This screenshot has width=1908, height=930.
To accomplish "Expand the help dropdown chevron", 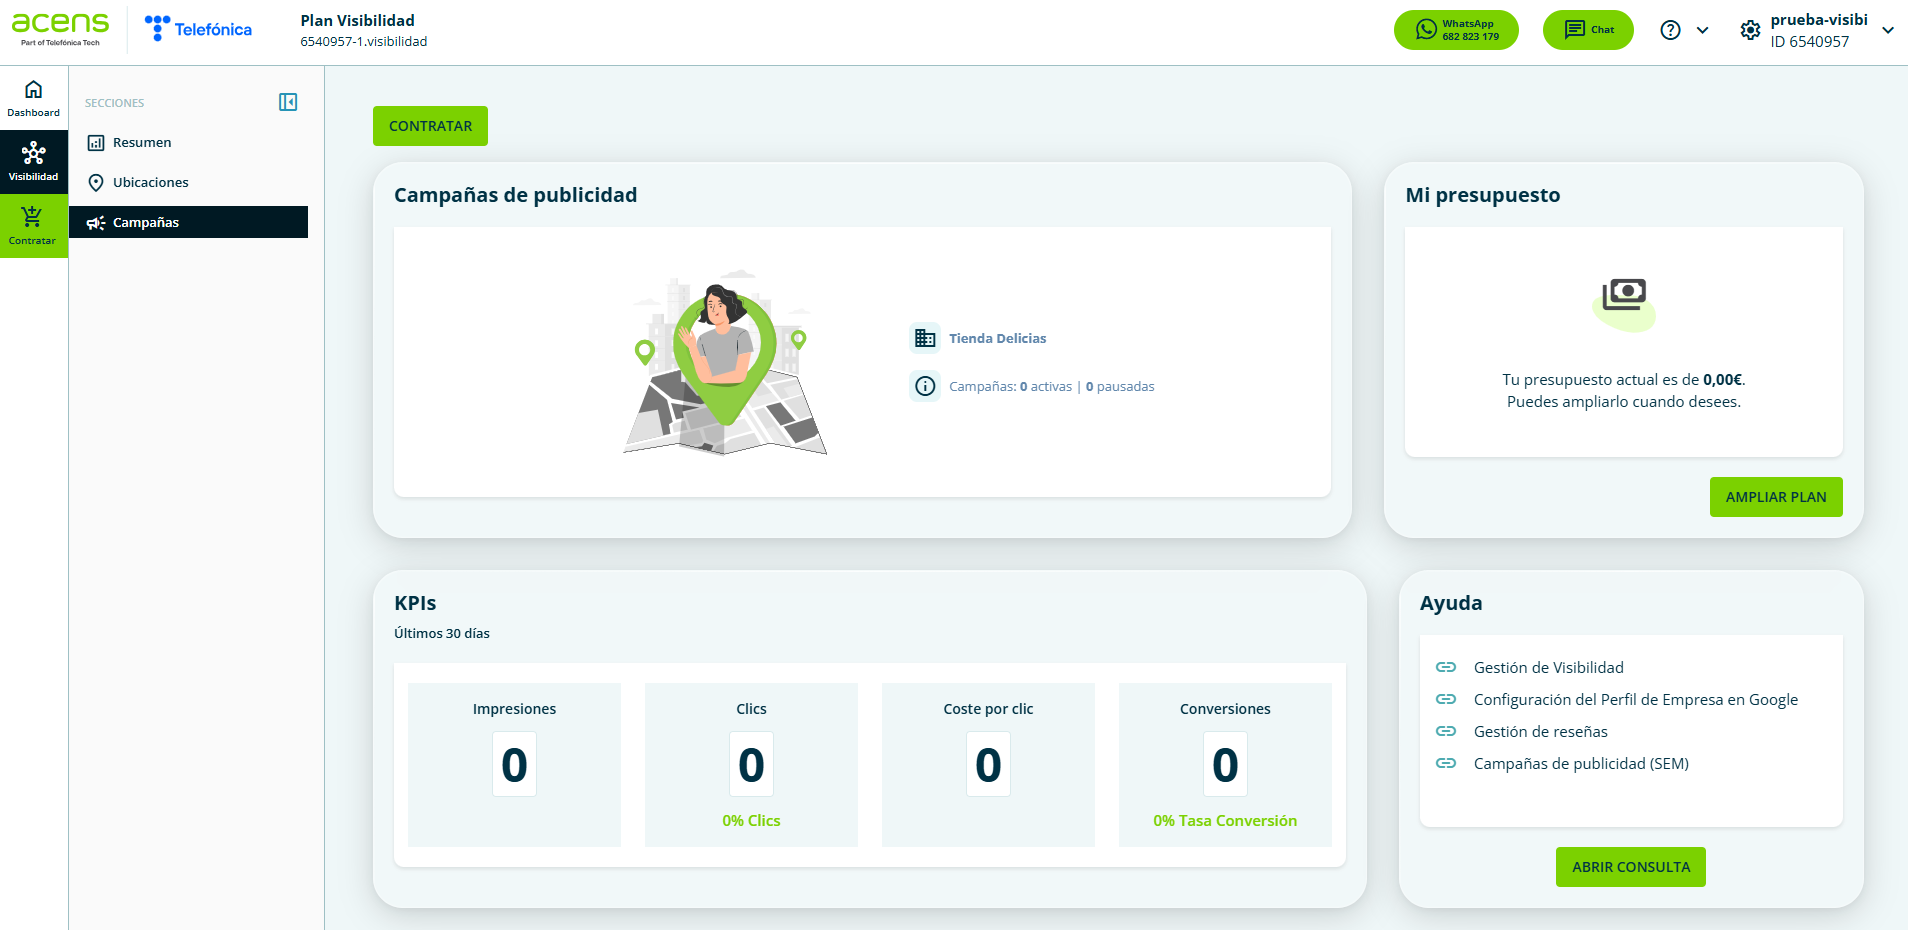I will [1702, 30].
